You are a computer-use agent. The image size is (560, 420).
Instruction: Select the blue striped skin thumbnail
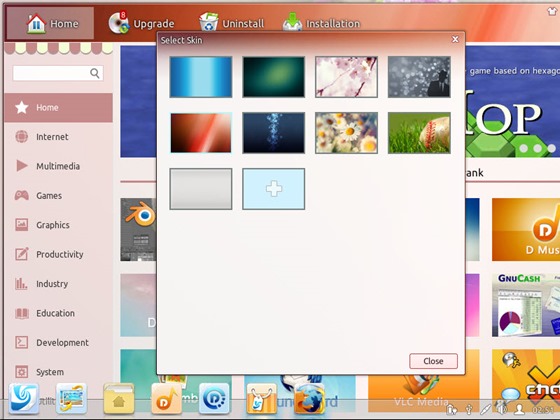(x=201, y=77)
